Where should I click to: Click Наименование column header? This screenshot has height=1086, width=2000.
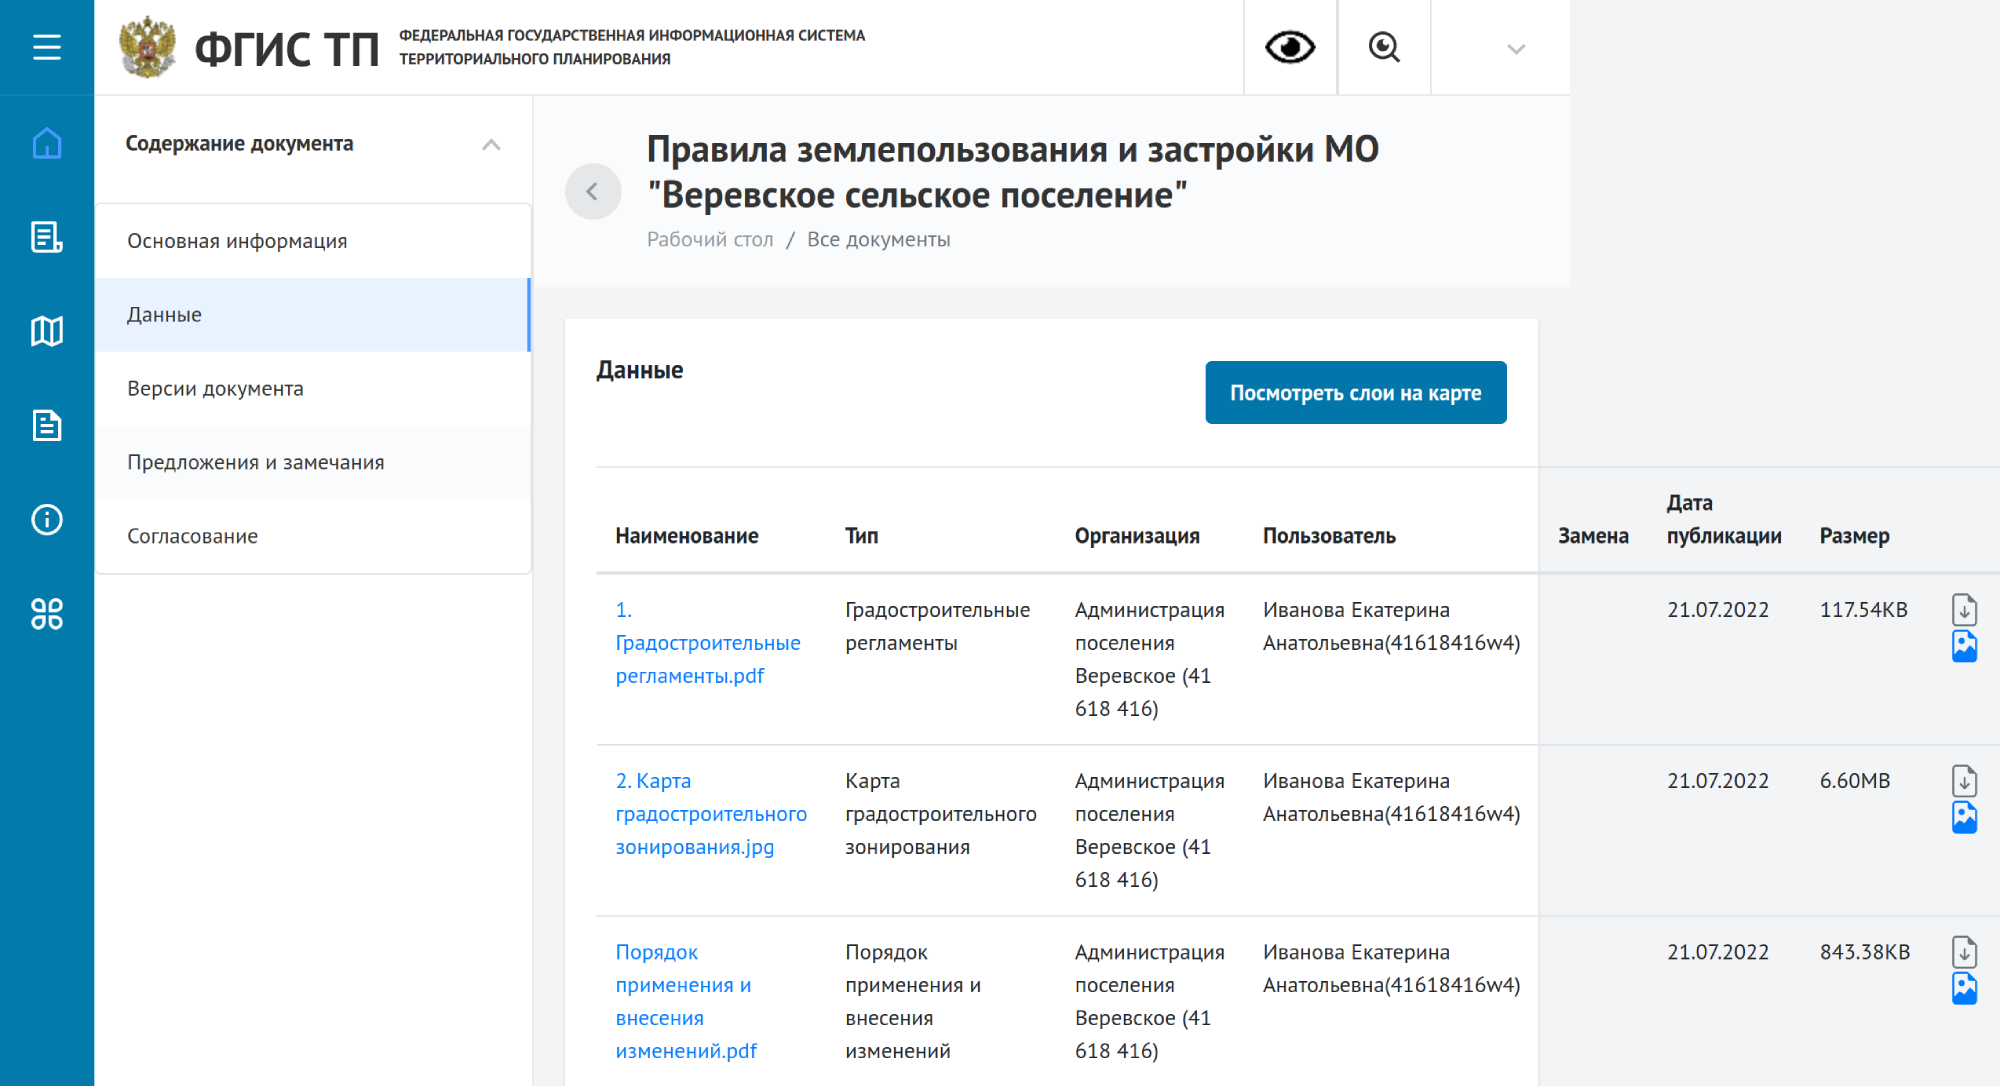(686, 536)
